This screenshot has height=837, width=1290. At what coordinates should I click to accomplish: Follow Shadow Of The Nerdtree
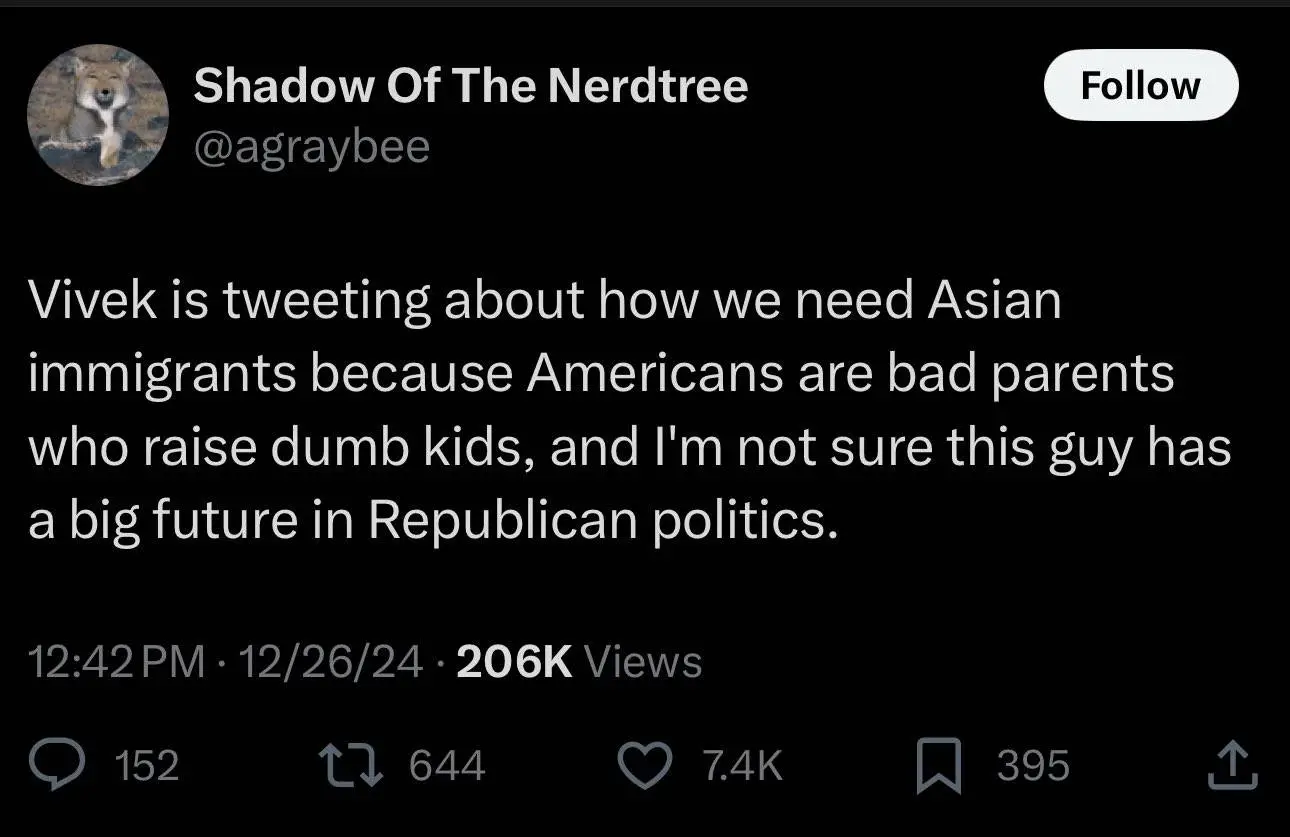[x=1140, y=86]
